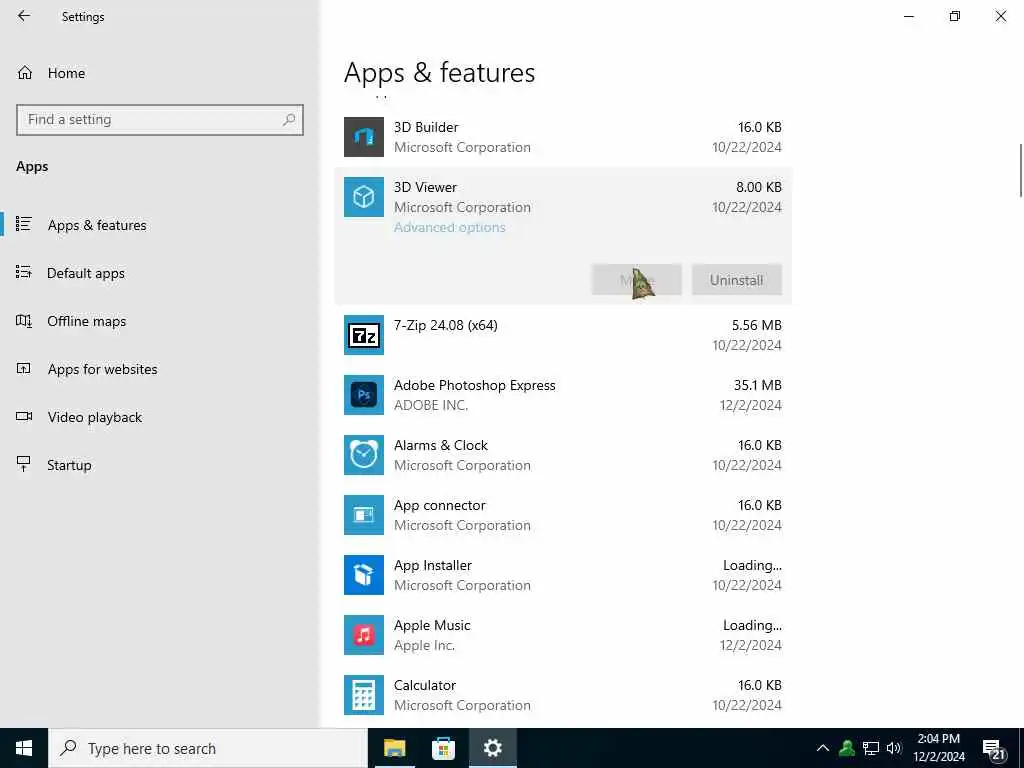Select the 3D Builder entry name
Viewport: 1024px width, 768px height.
coord(426,127)
